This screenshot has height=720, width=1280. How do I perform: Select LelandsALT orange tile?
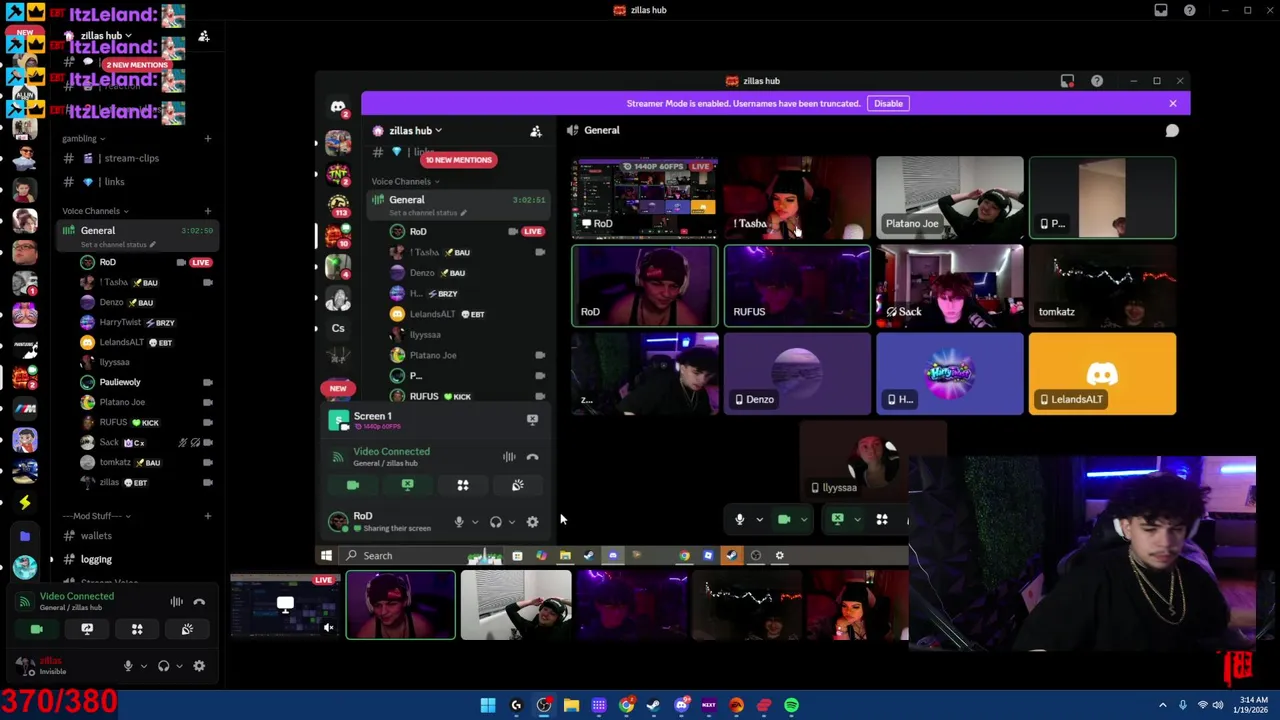1102,374
